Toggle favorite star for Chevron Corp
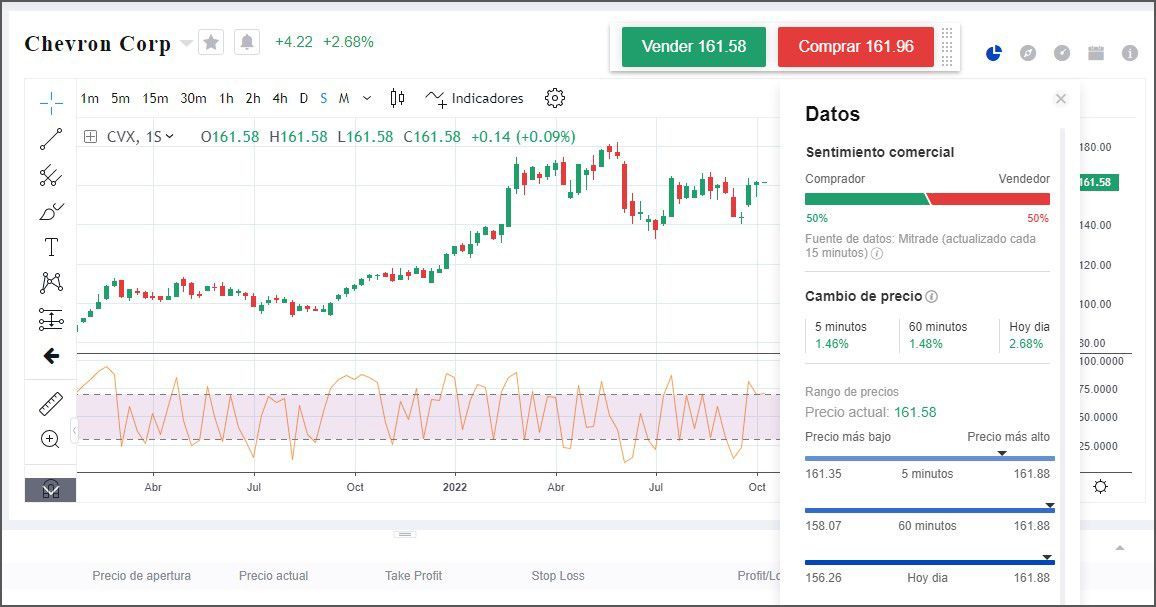The image size is (1156, 607). coord(211,42)
